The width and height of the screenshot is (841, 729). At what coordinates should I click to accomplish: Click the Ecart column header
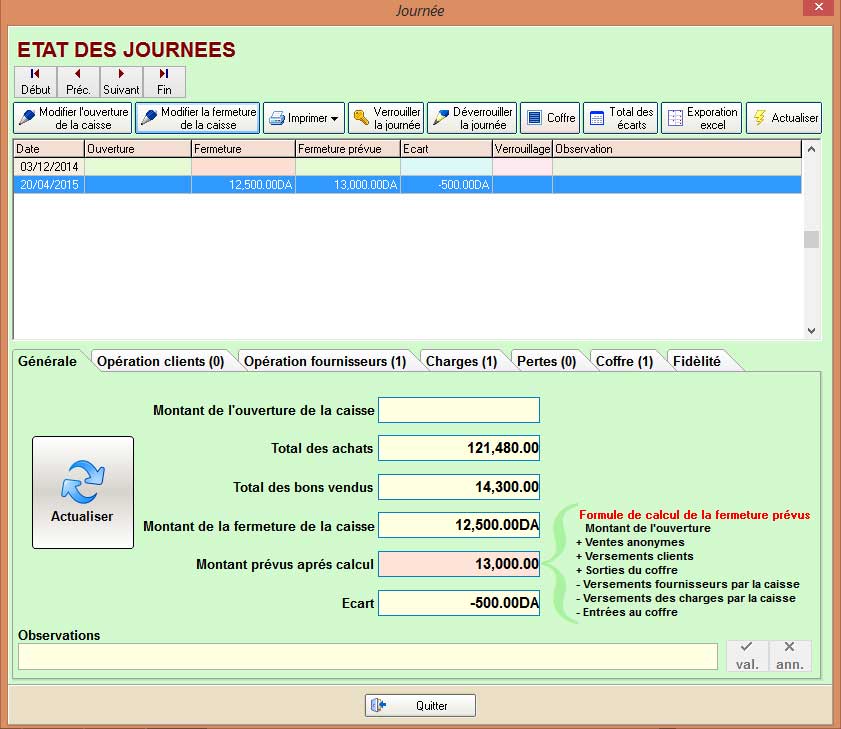(446, 149)
